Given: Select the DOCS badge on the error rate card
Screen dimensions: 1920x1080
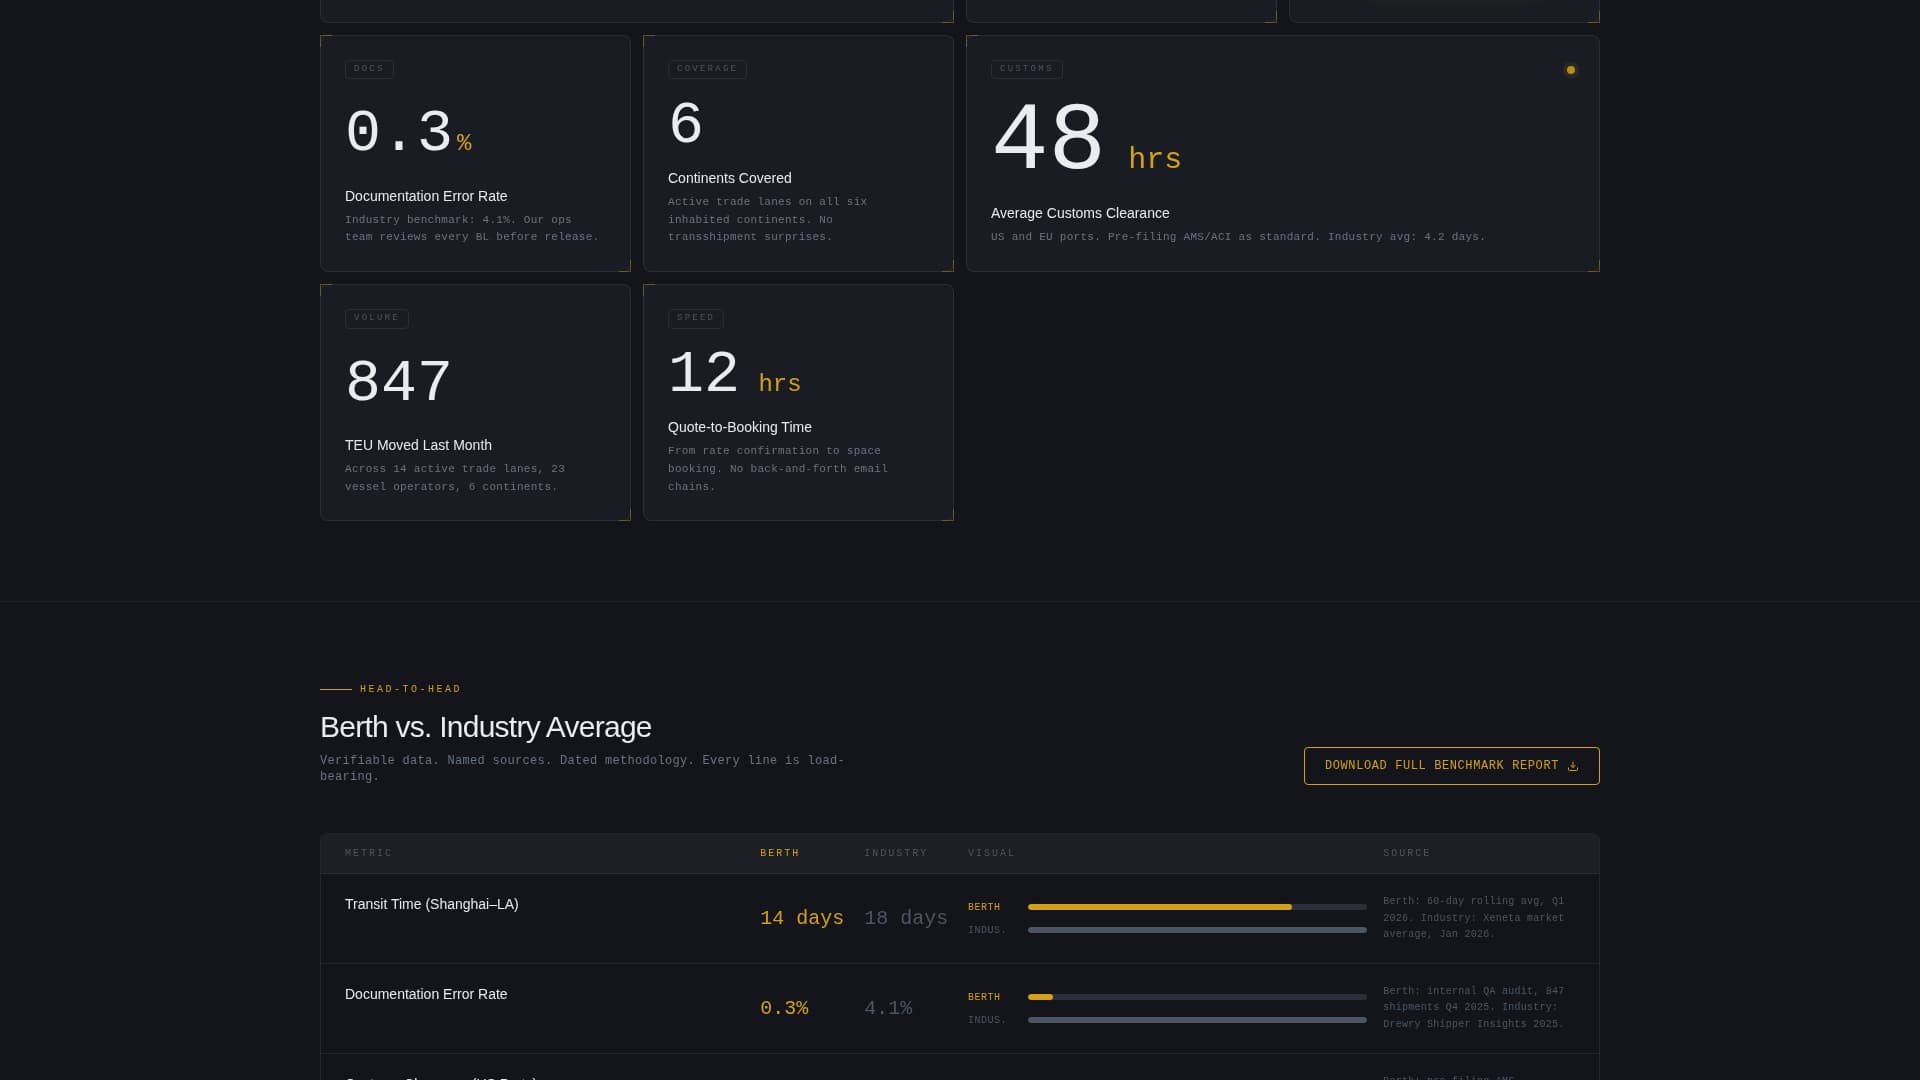Looking at the screenshot, I should [369, 69].
